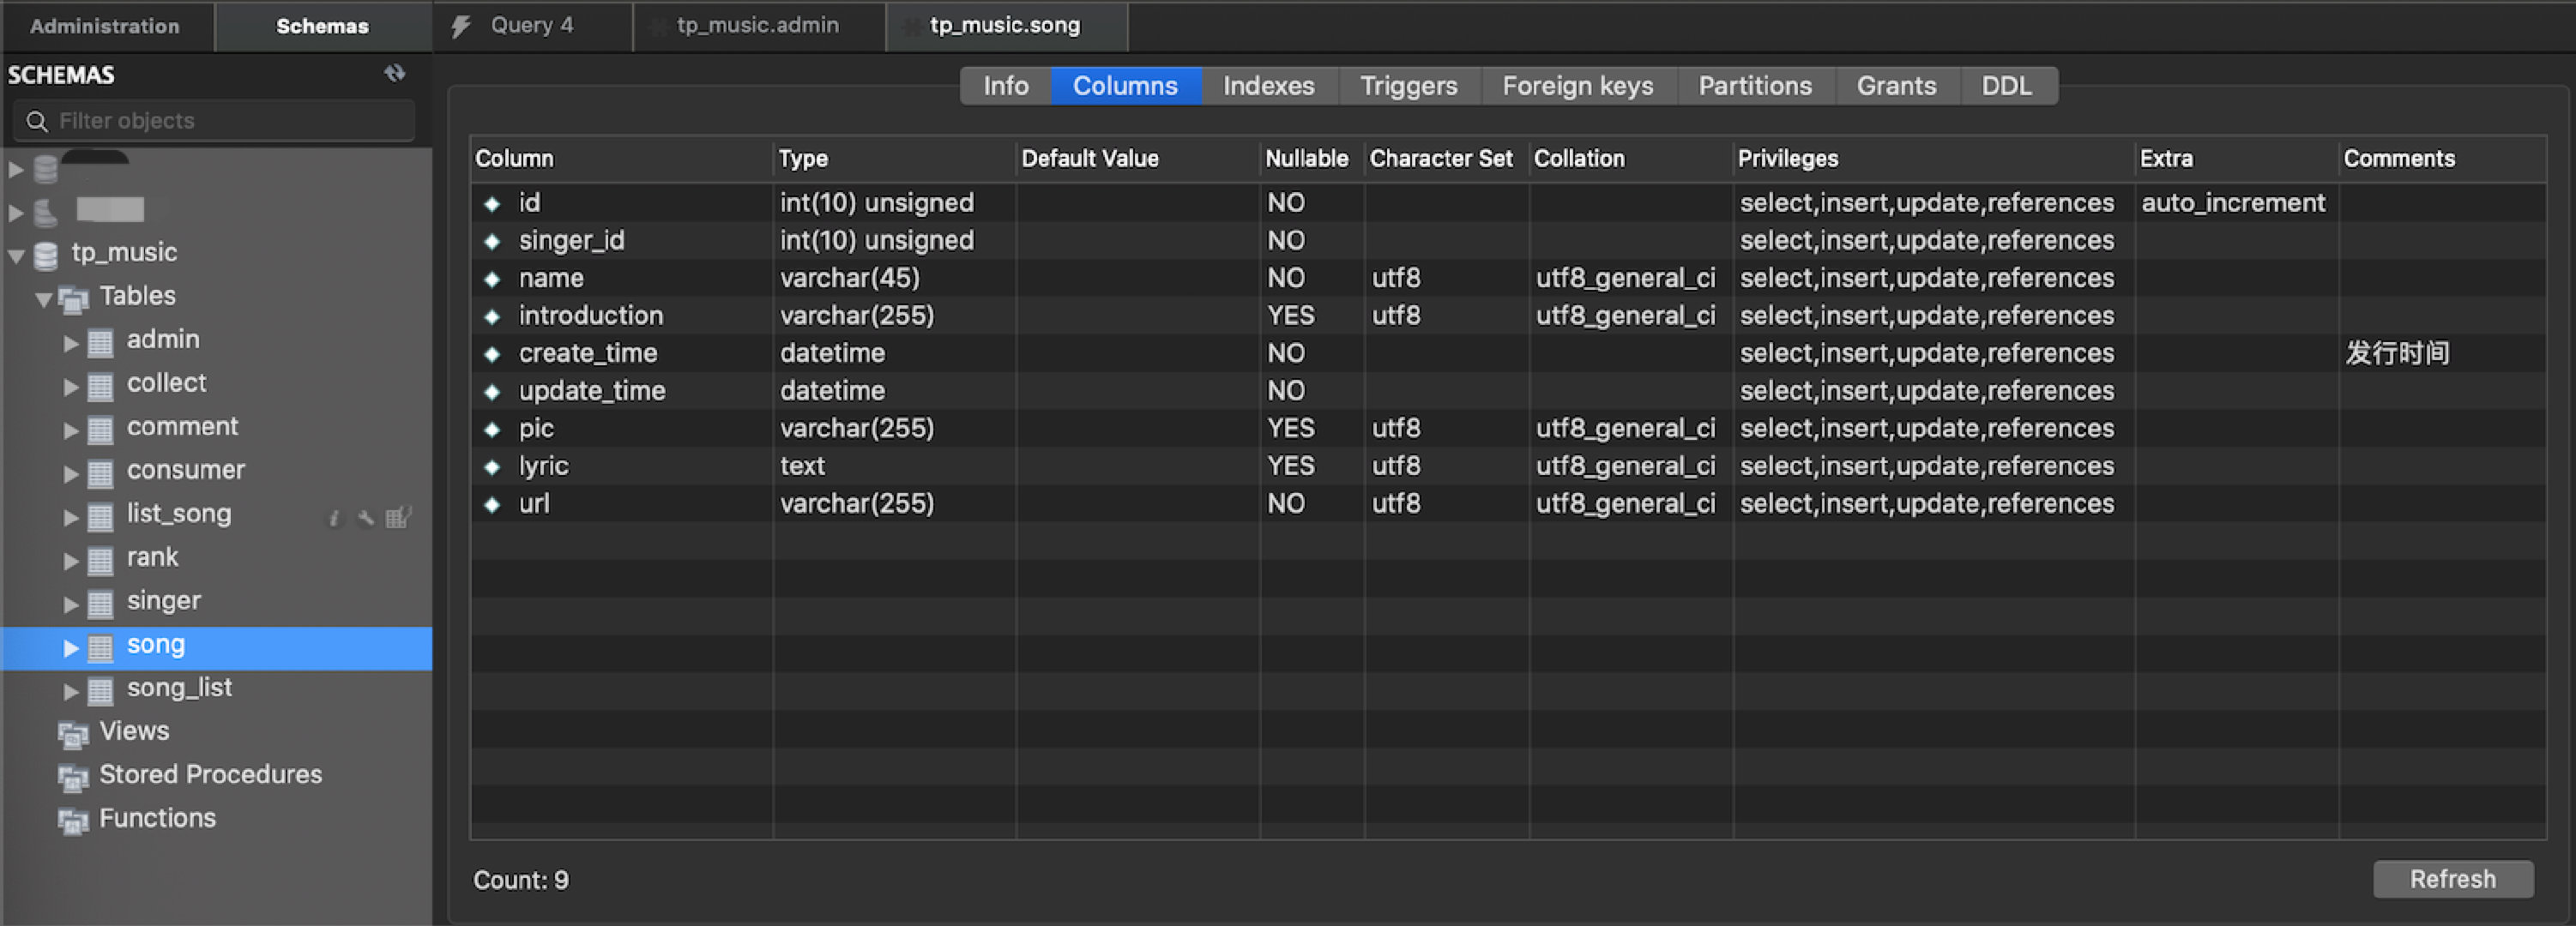The width and height of the screenshot is (2576, 926).
Task: Switch to the Partitions tab
Action: (1755, 86)
